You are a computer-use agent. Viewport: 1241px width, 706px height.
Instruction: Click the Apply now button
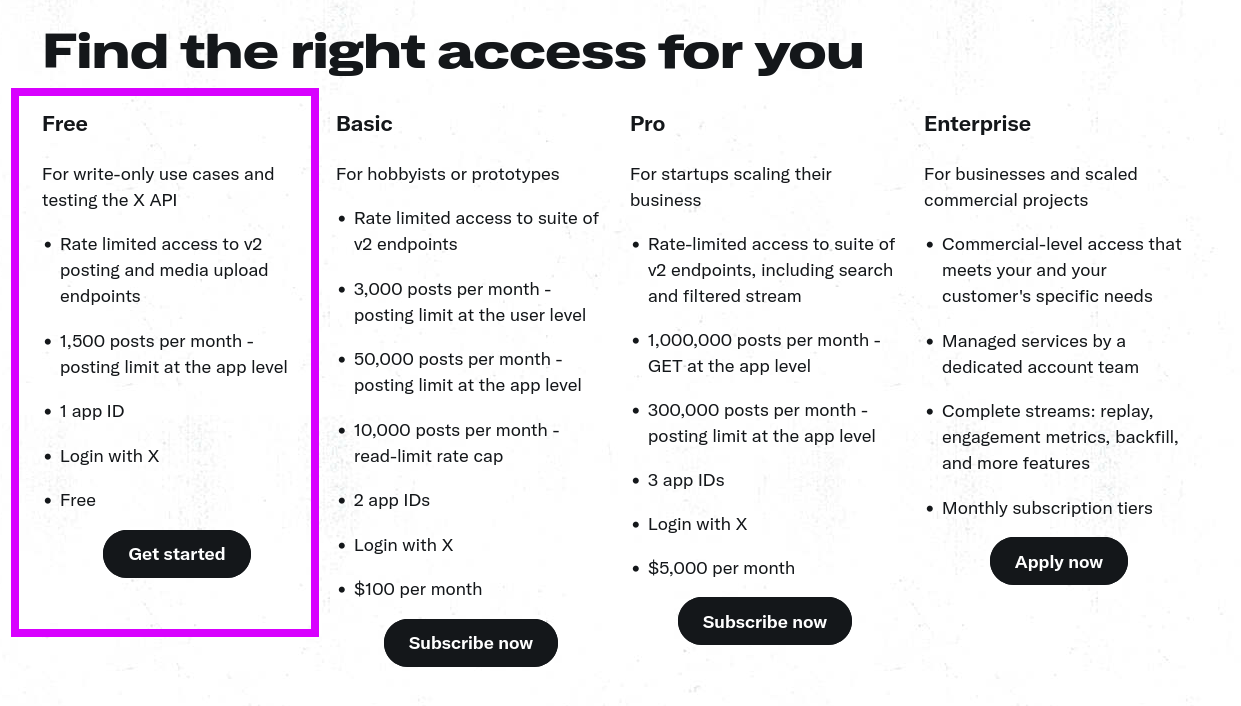(x=1058, y=562)
